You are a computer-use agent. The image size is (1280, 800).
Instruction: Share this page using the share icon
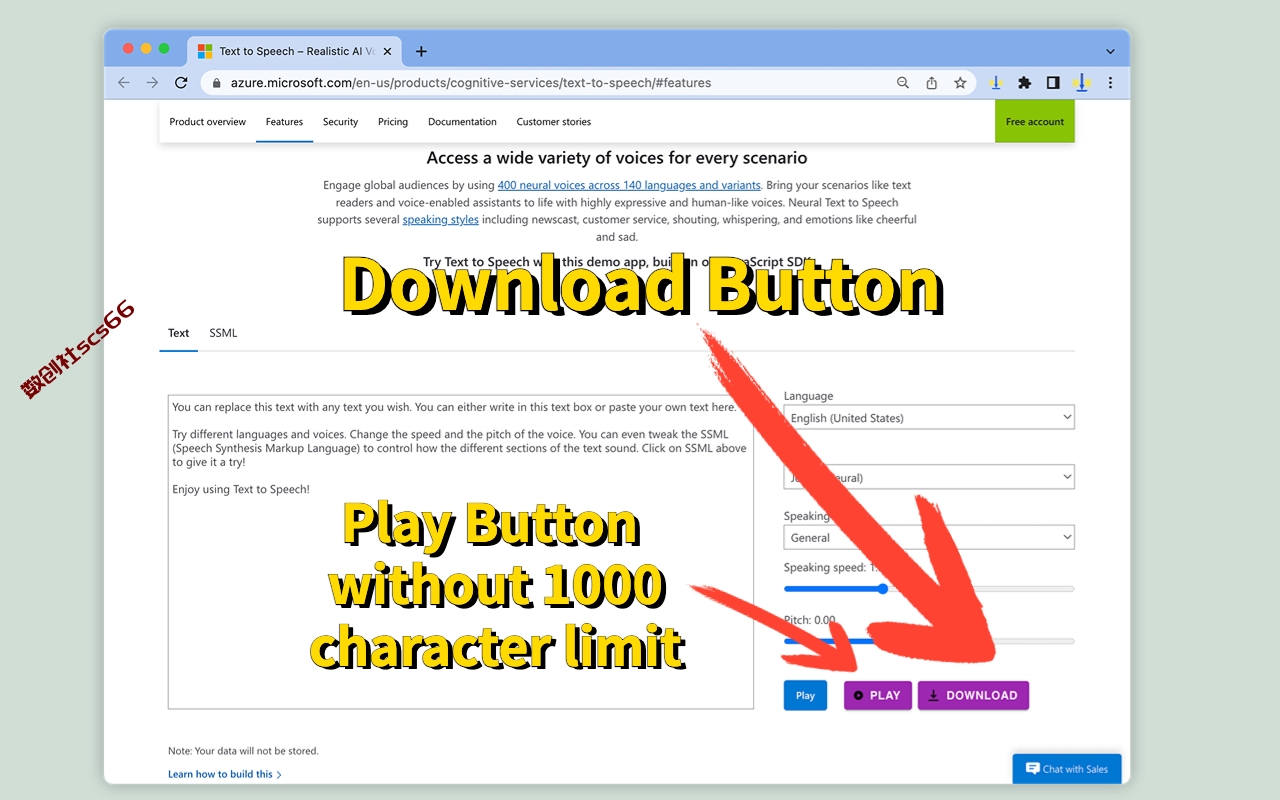tap(931, 83)
